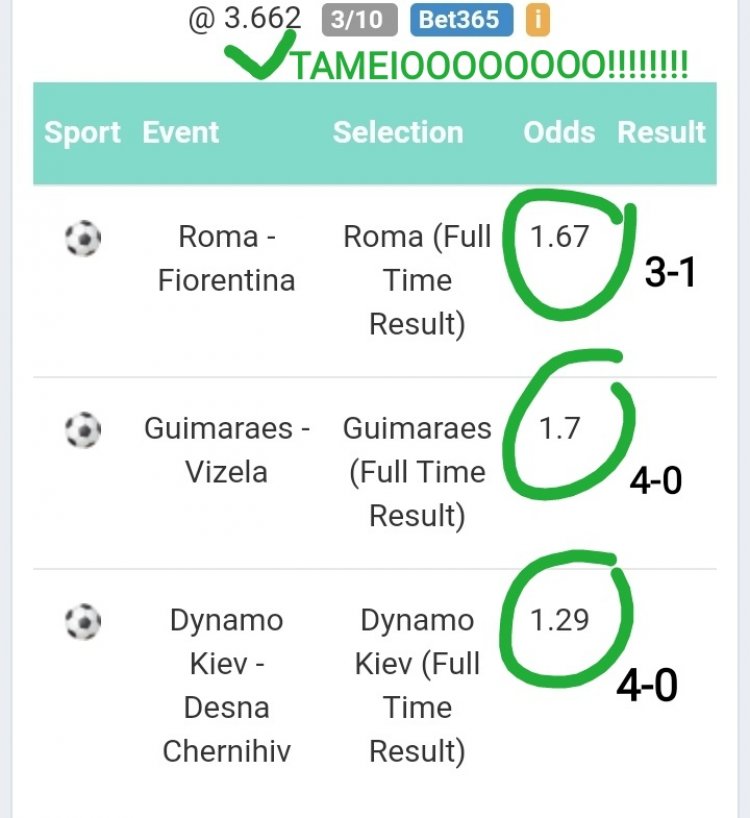Click soccer ball icon beside Roma - Fiorentina
Image resolution: width=750 pixels, height=818 pixels.
click(x=82, y=238)
